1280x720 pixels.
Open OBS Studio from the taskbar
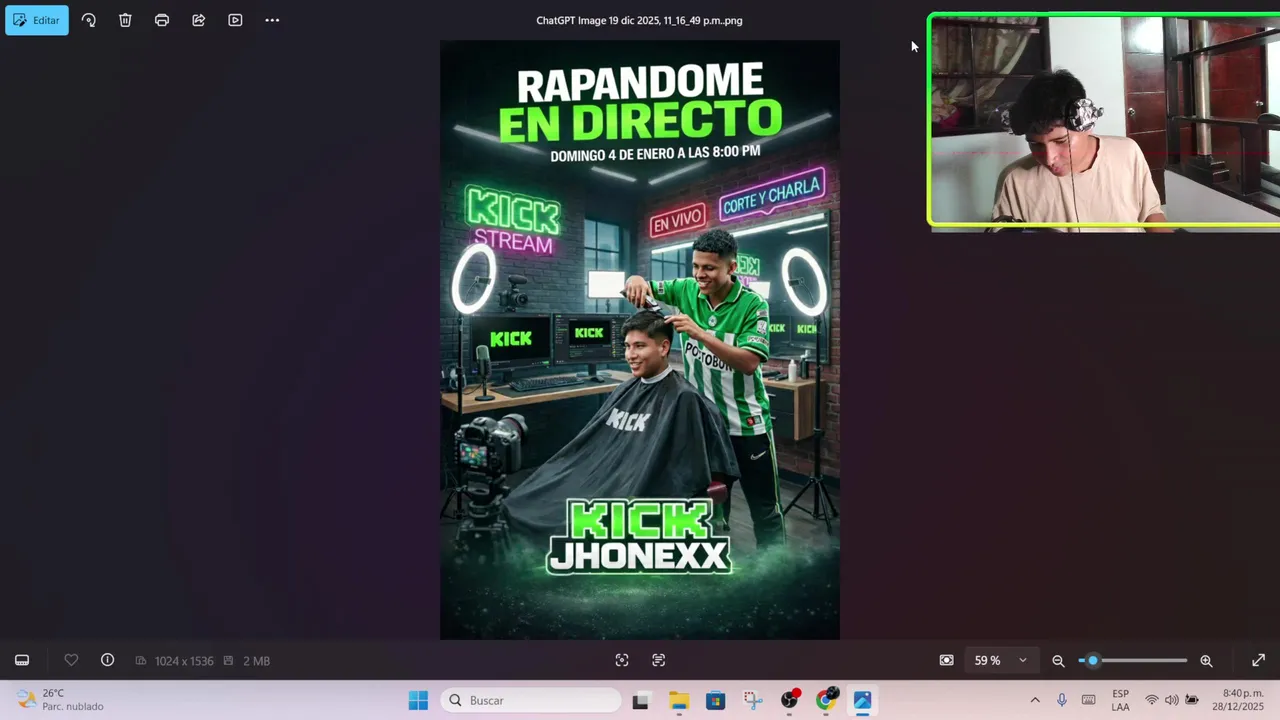point(790,700)
